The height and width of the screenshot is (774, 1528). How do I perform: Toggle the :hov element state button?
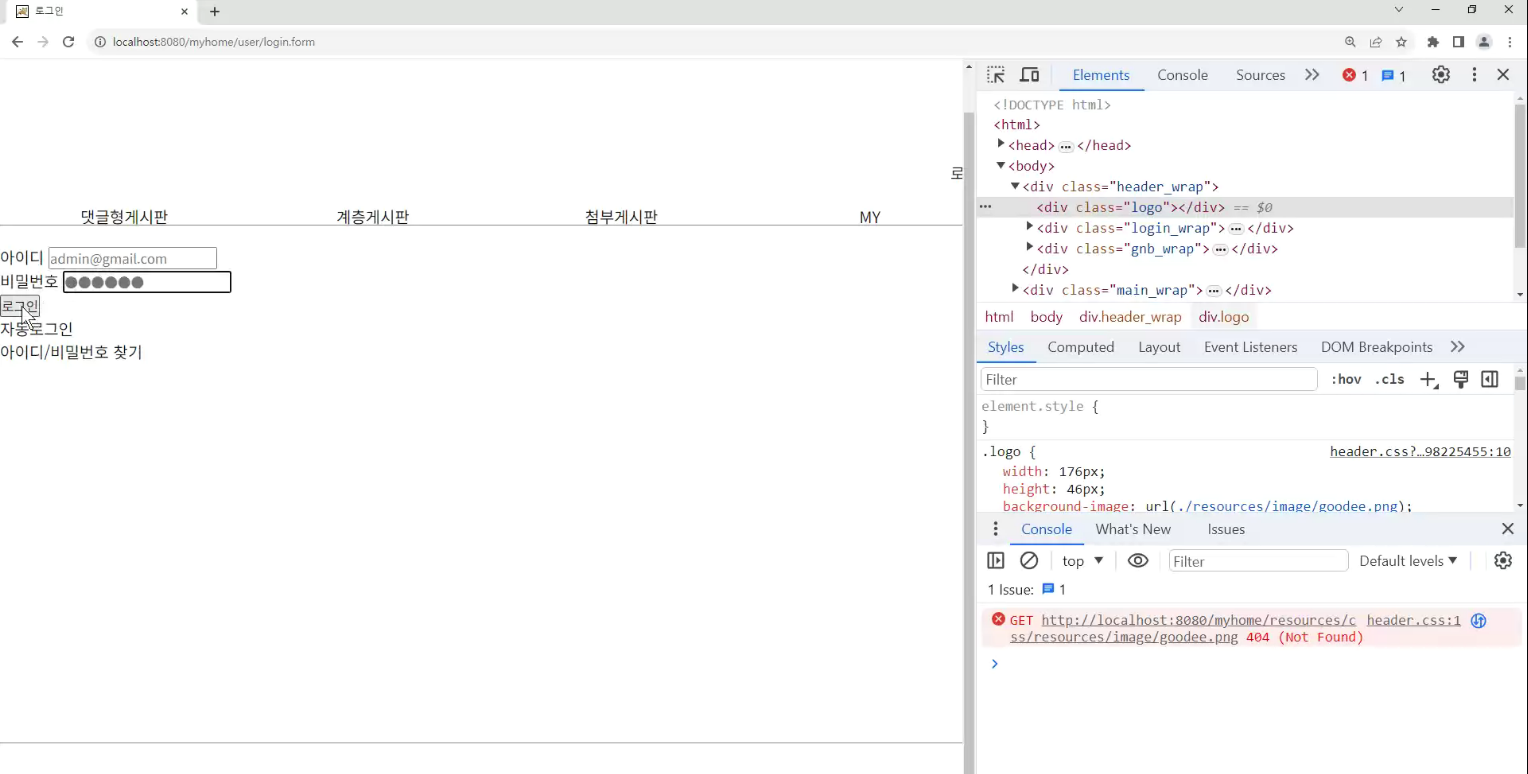click(x=1346, y=379)
